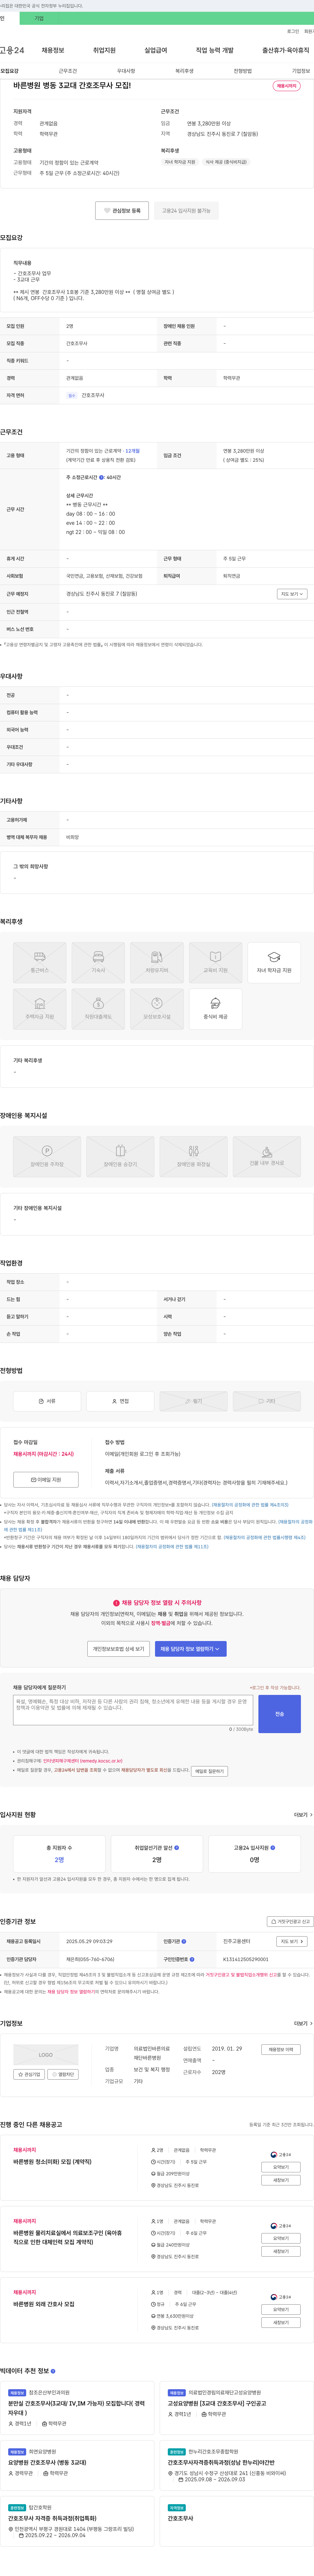Click the 장애인용 주차장 icon
Image resolution: width=314 pixels, height=2576 pixels.
pyautogui.click(x=47, y=1156)
